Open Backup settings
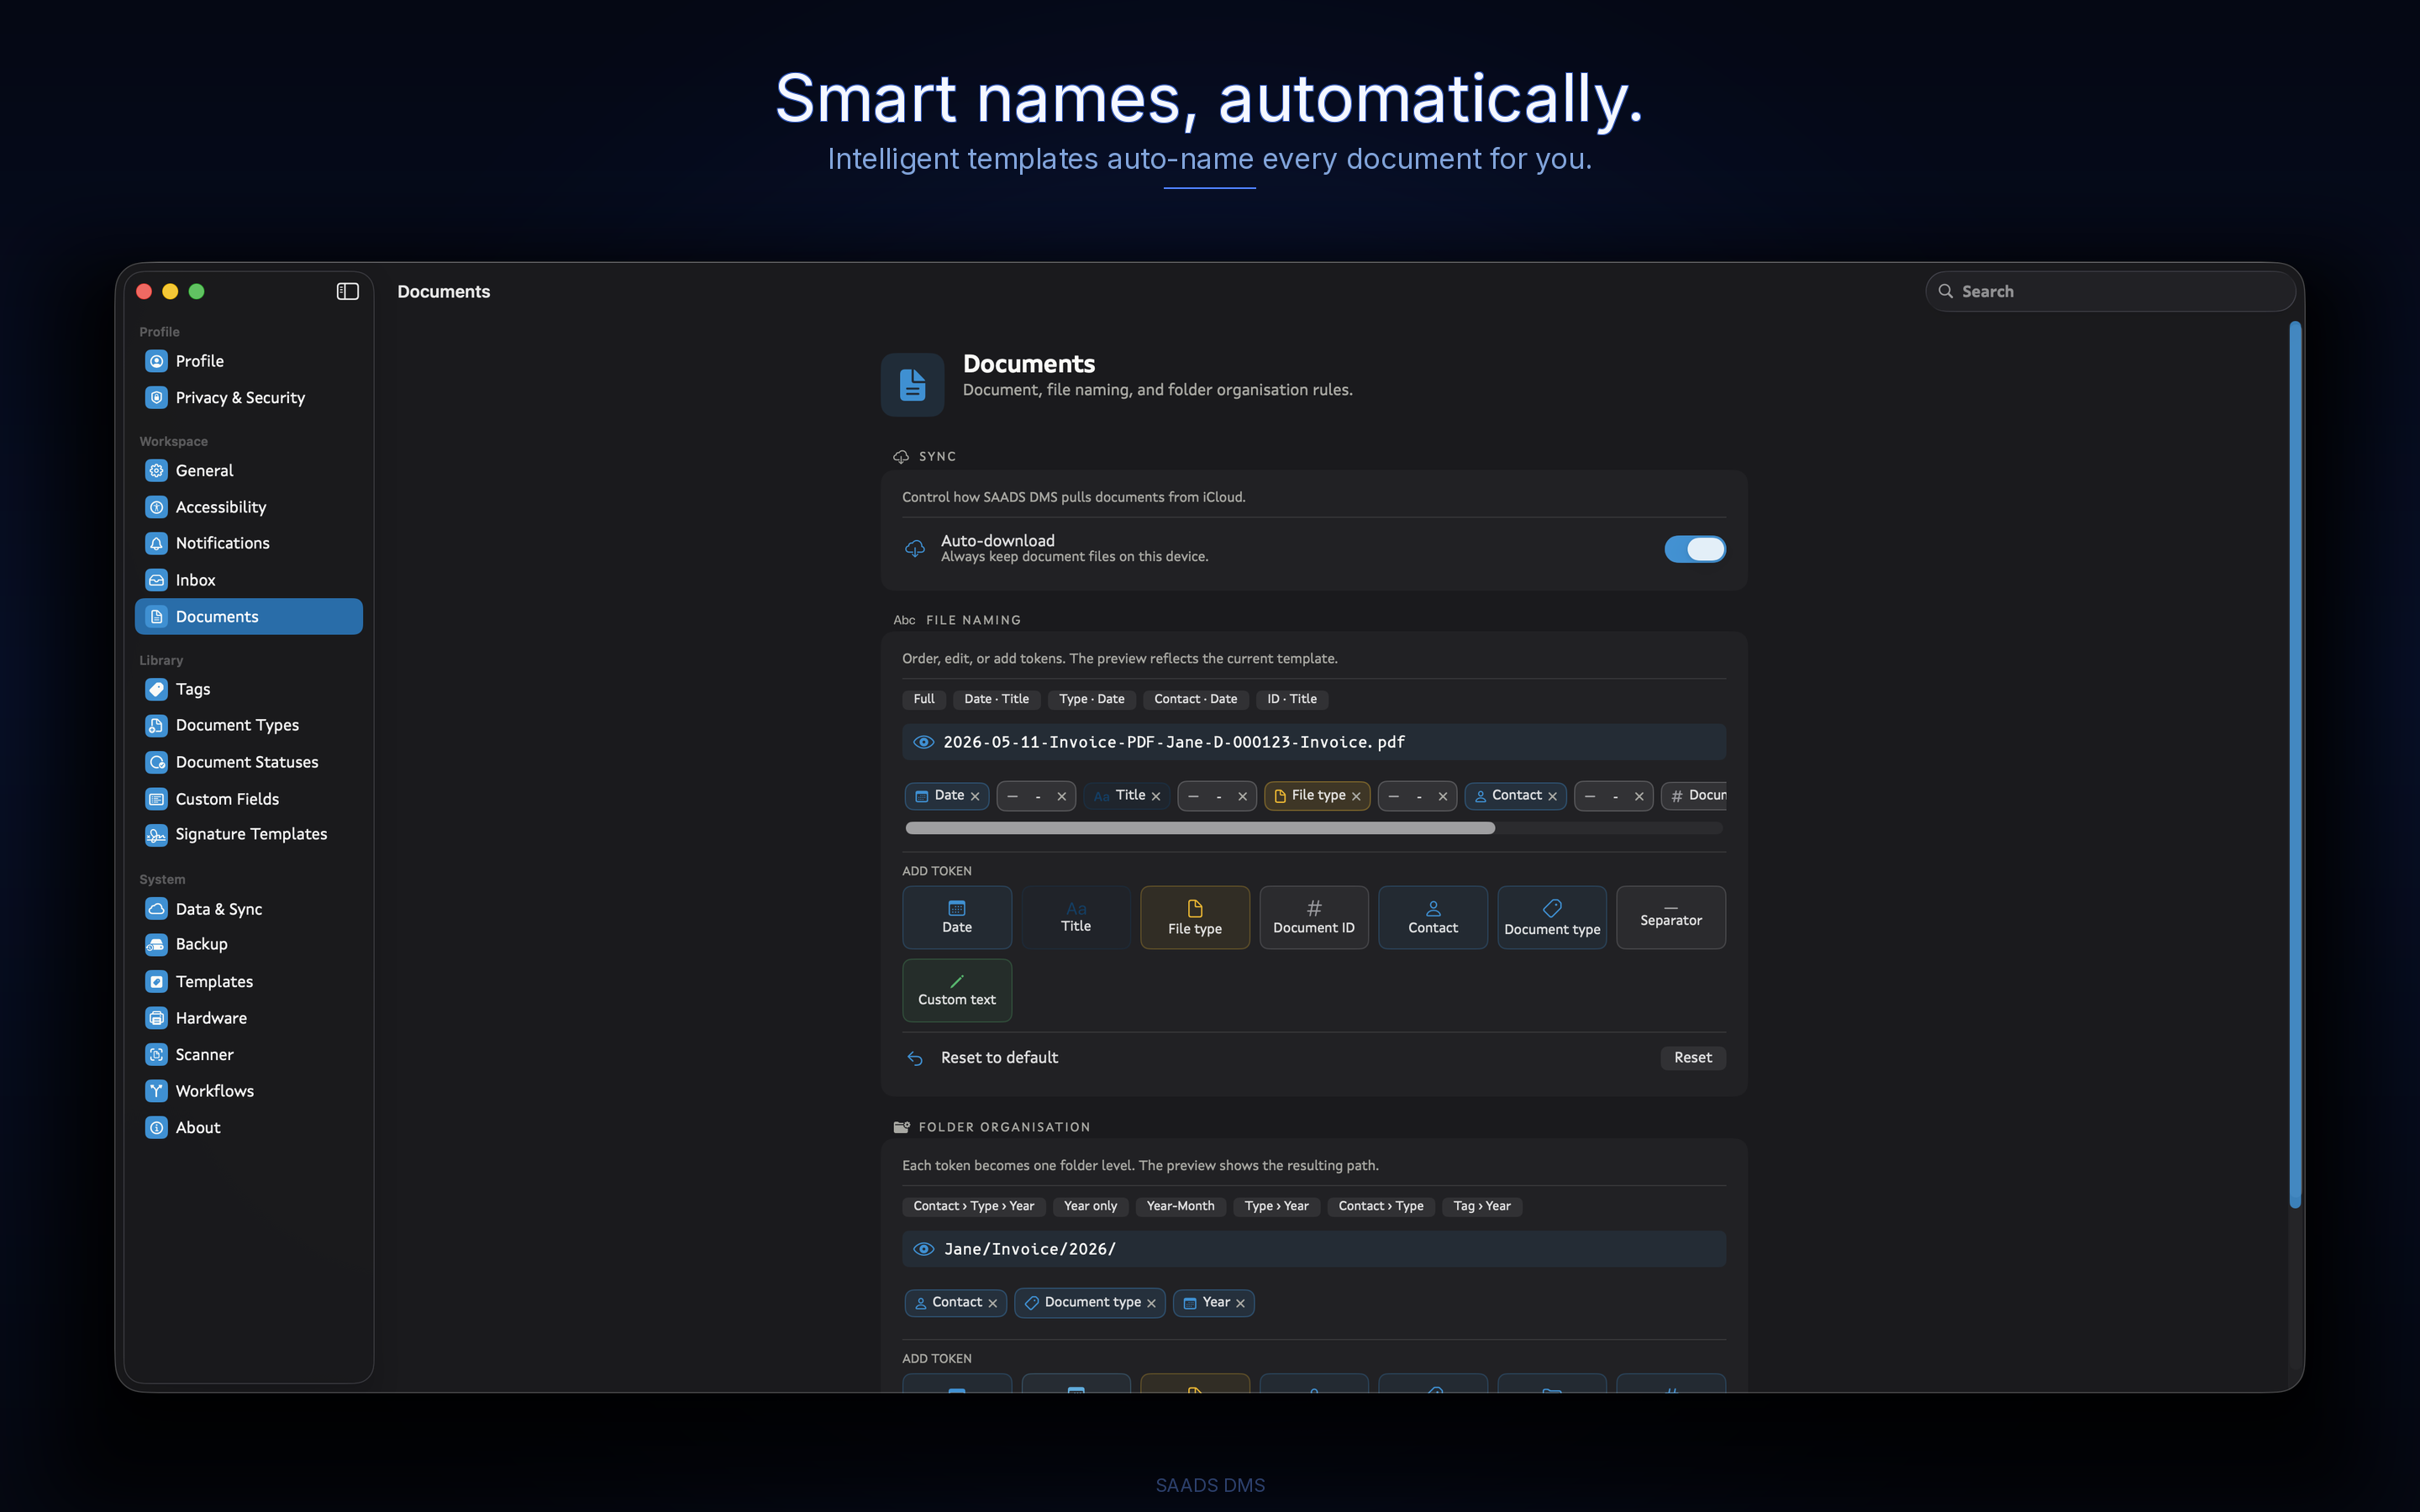 tap(248, 944)
